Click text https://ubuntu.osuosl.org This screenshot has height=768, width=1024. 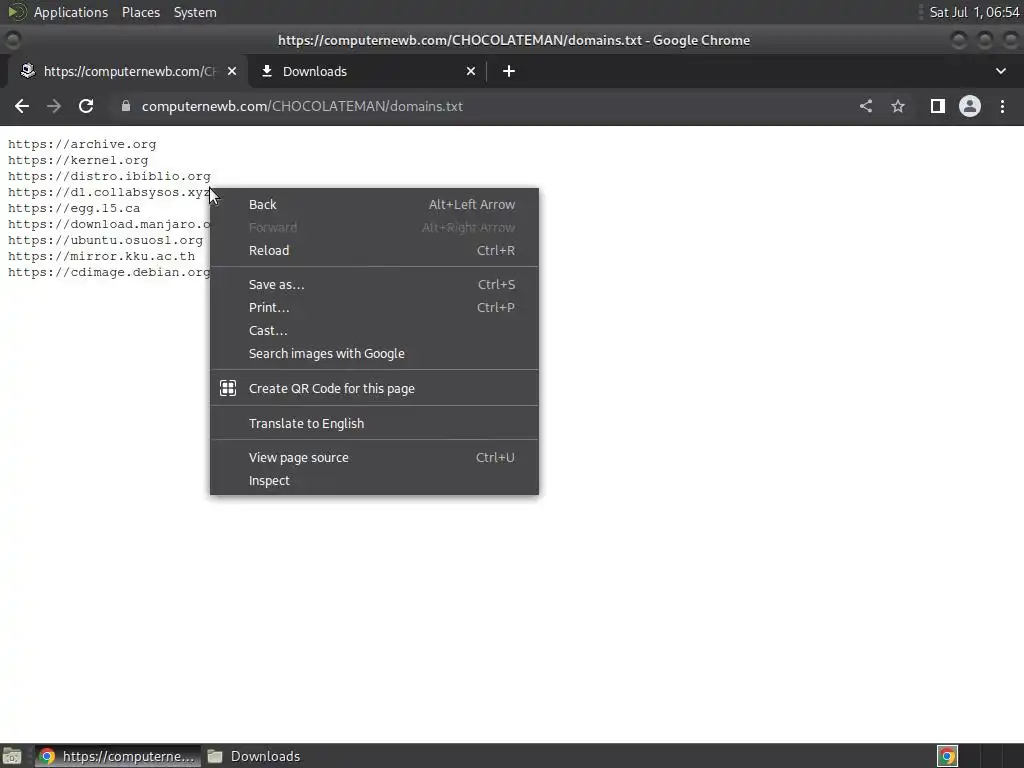point(105,240)
